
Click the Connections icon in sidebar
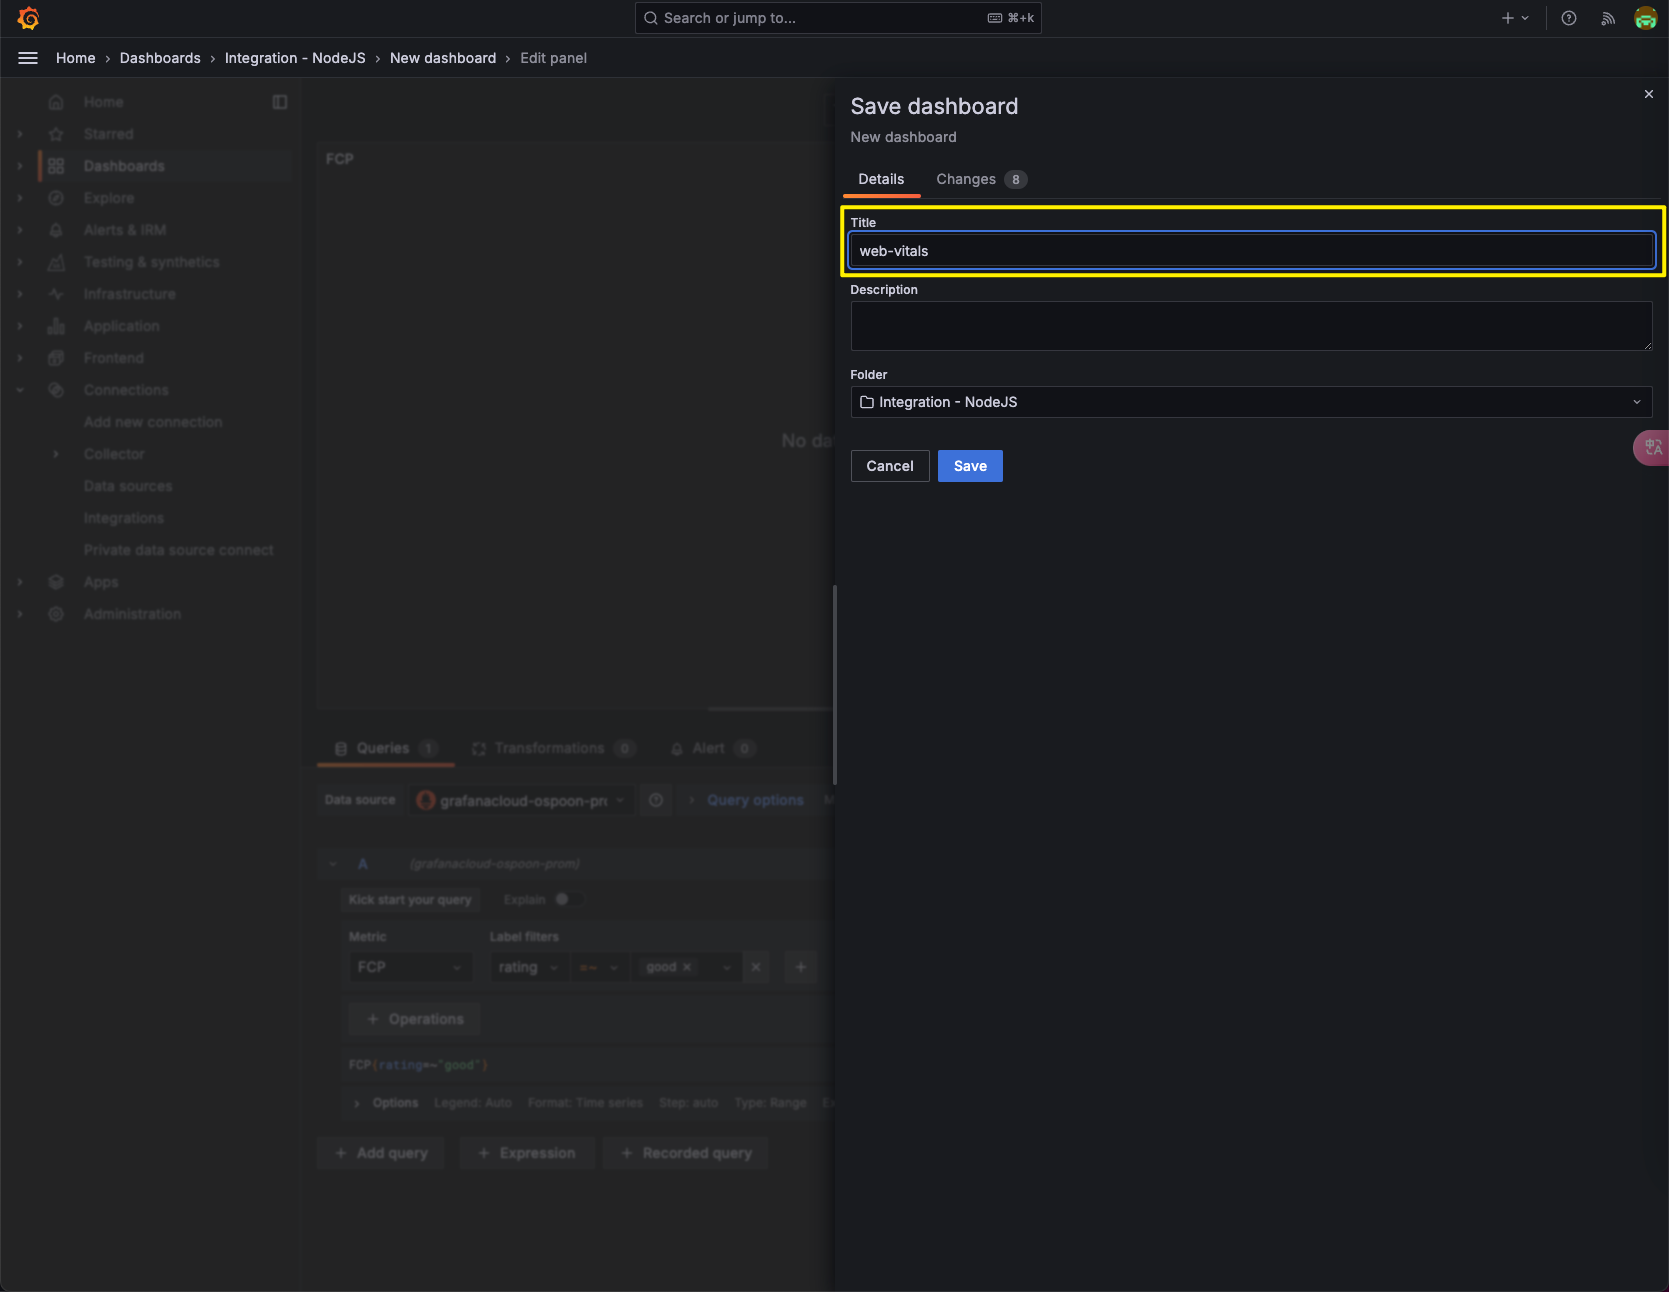(x=56, y=390)
